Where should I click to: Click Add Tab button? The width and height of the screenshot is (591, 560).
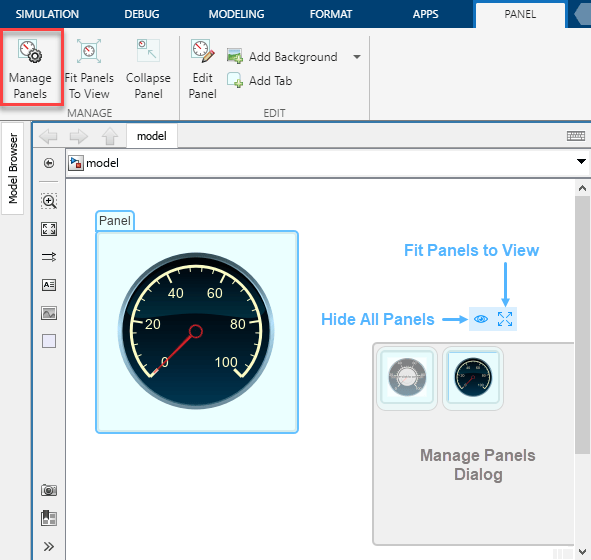tap(260, 81)
